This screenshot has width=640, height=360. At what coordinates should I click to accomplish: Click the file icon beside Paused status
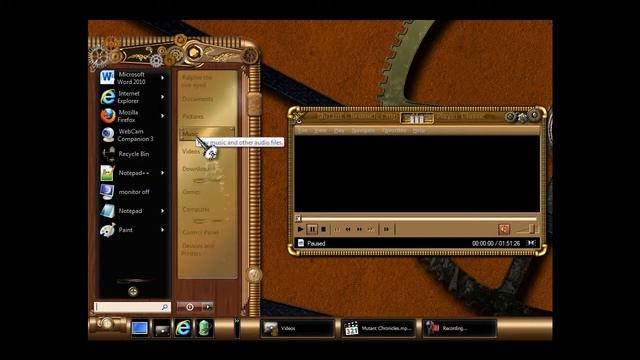(x=301, y=243)
